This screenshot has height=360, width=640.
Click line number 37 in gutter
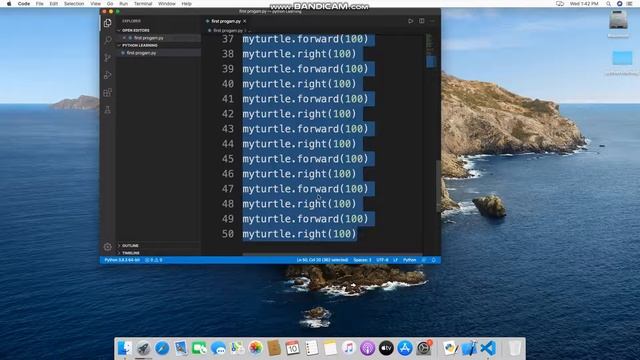point(228,39)
